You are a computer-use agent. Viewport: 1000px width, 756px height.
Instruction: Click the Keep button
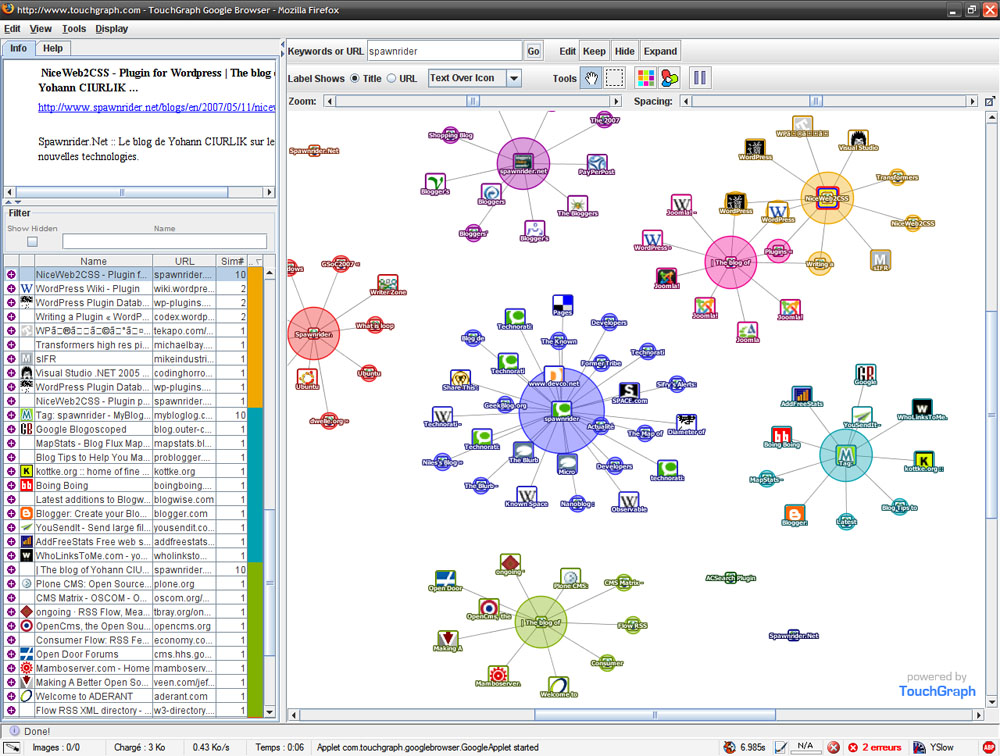click(594, 51)
